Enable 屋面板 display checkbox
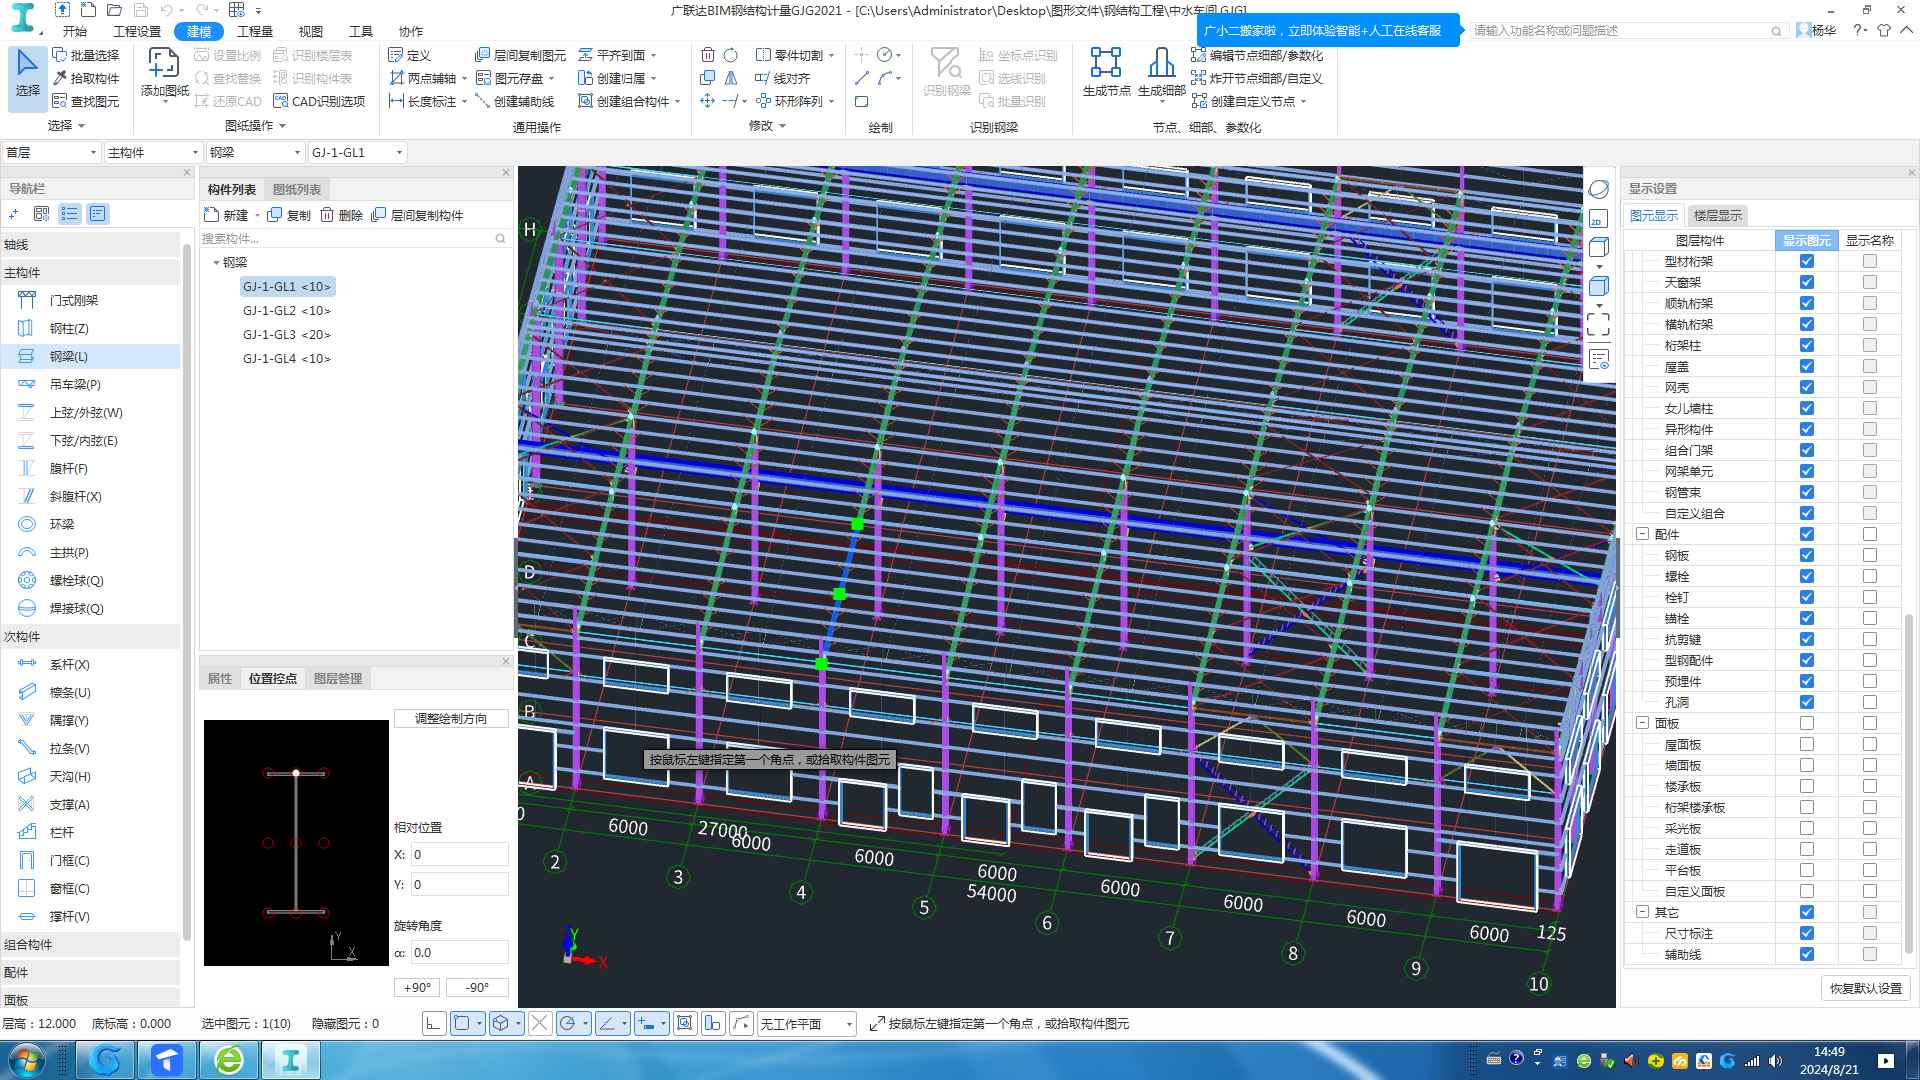 (1806, 744)
